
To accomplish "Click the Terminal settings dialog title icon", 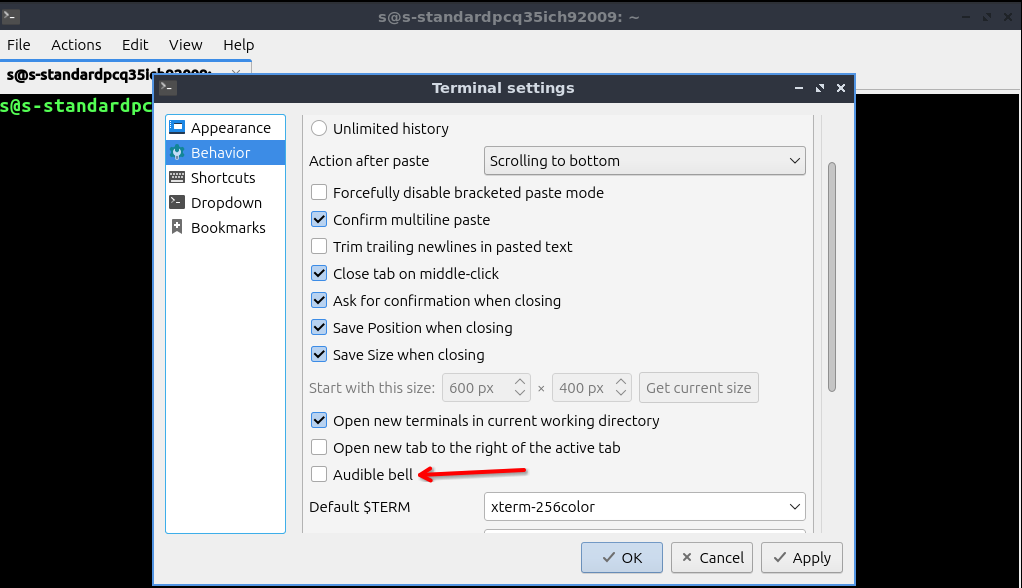I will point(168,88).
